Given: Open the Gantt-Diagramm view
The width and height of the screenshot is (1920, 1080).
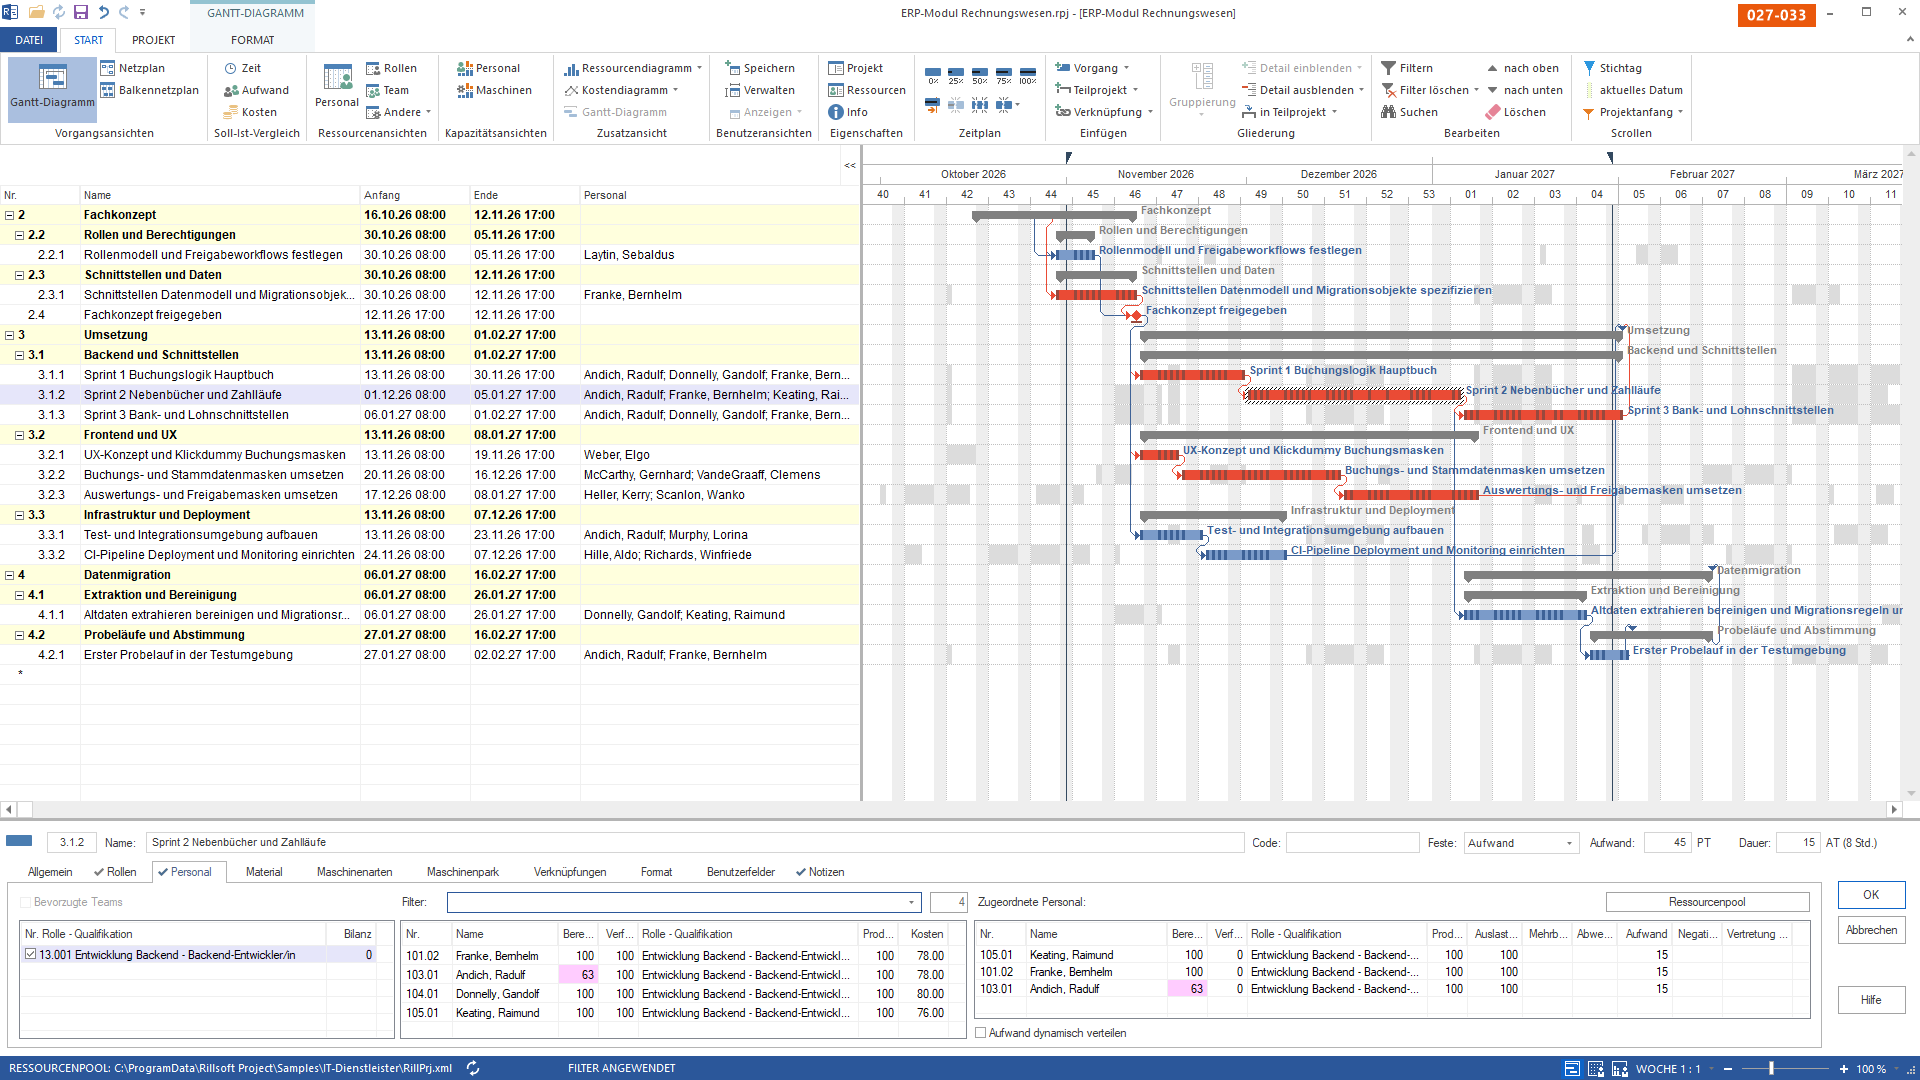Looking at the screenshot, I should (52, 88).
